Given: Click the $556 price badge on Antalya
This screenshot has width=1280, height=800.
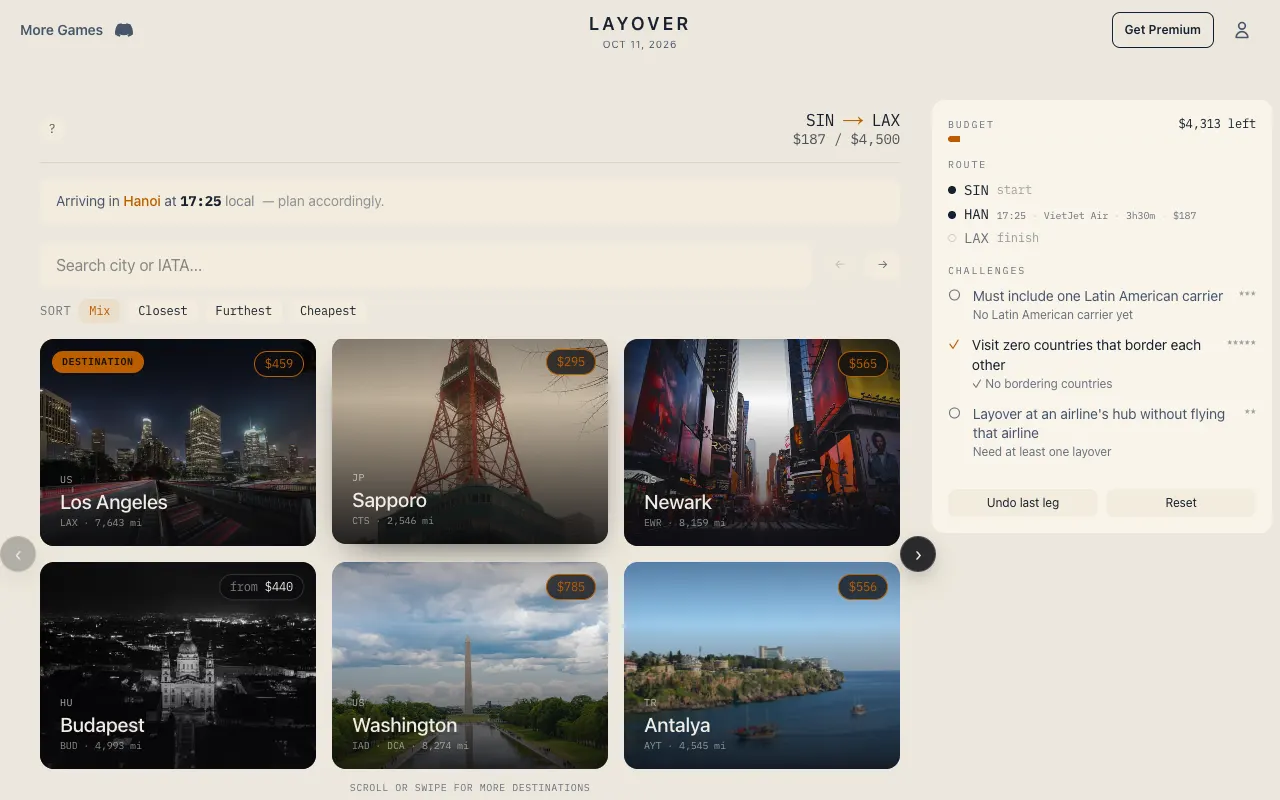Looking at the screenshot, I should coord(863,587).
